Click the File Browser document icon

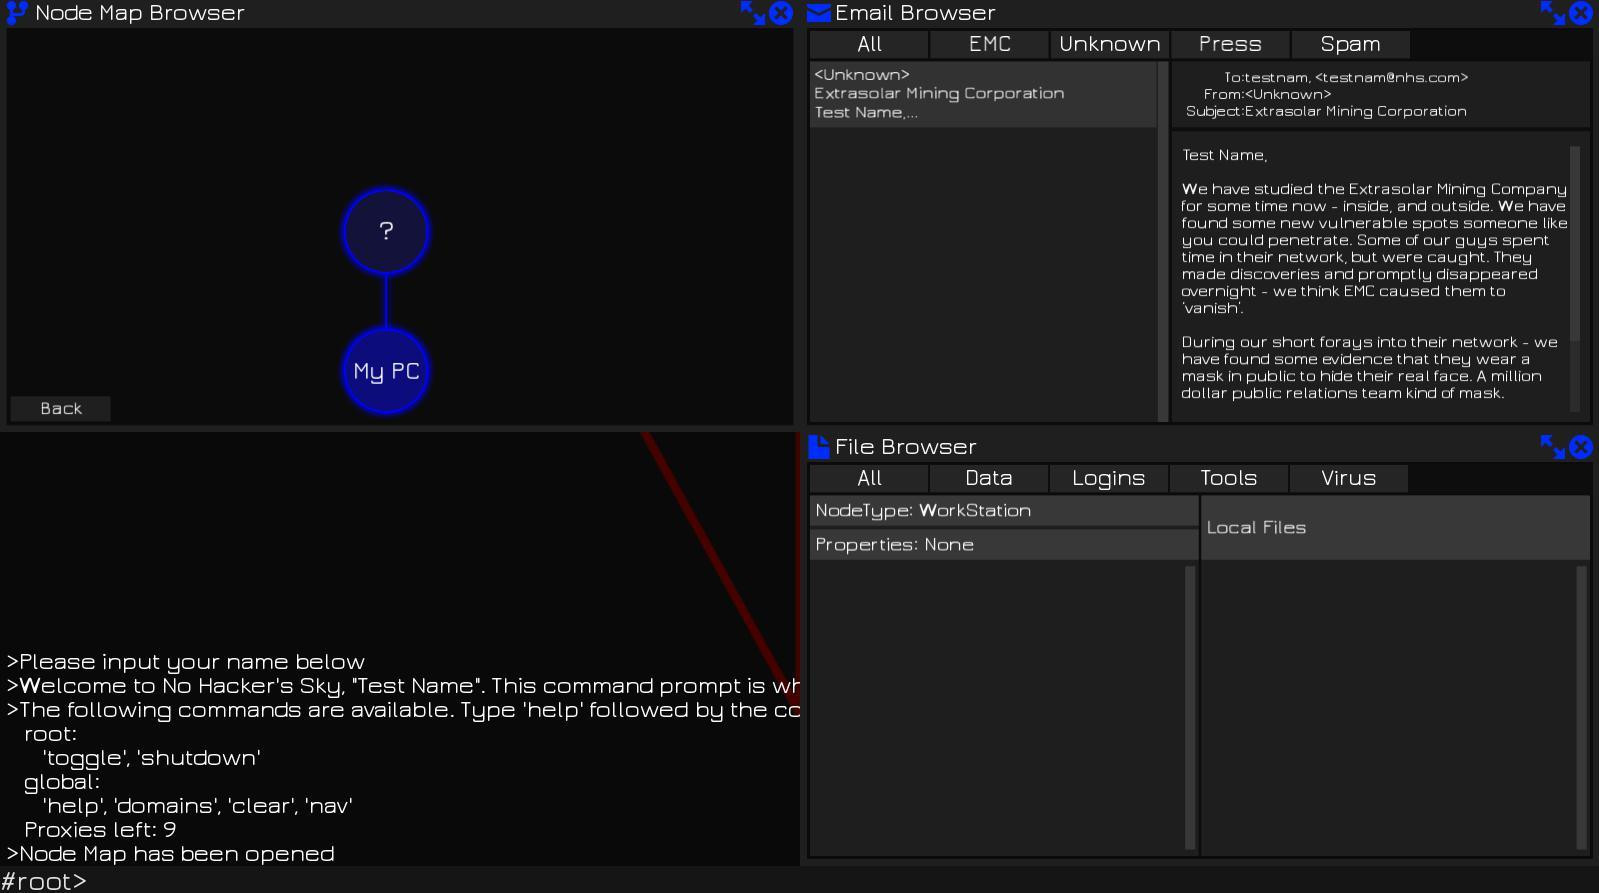(x=818, y=446)
